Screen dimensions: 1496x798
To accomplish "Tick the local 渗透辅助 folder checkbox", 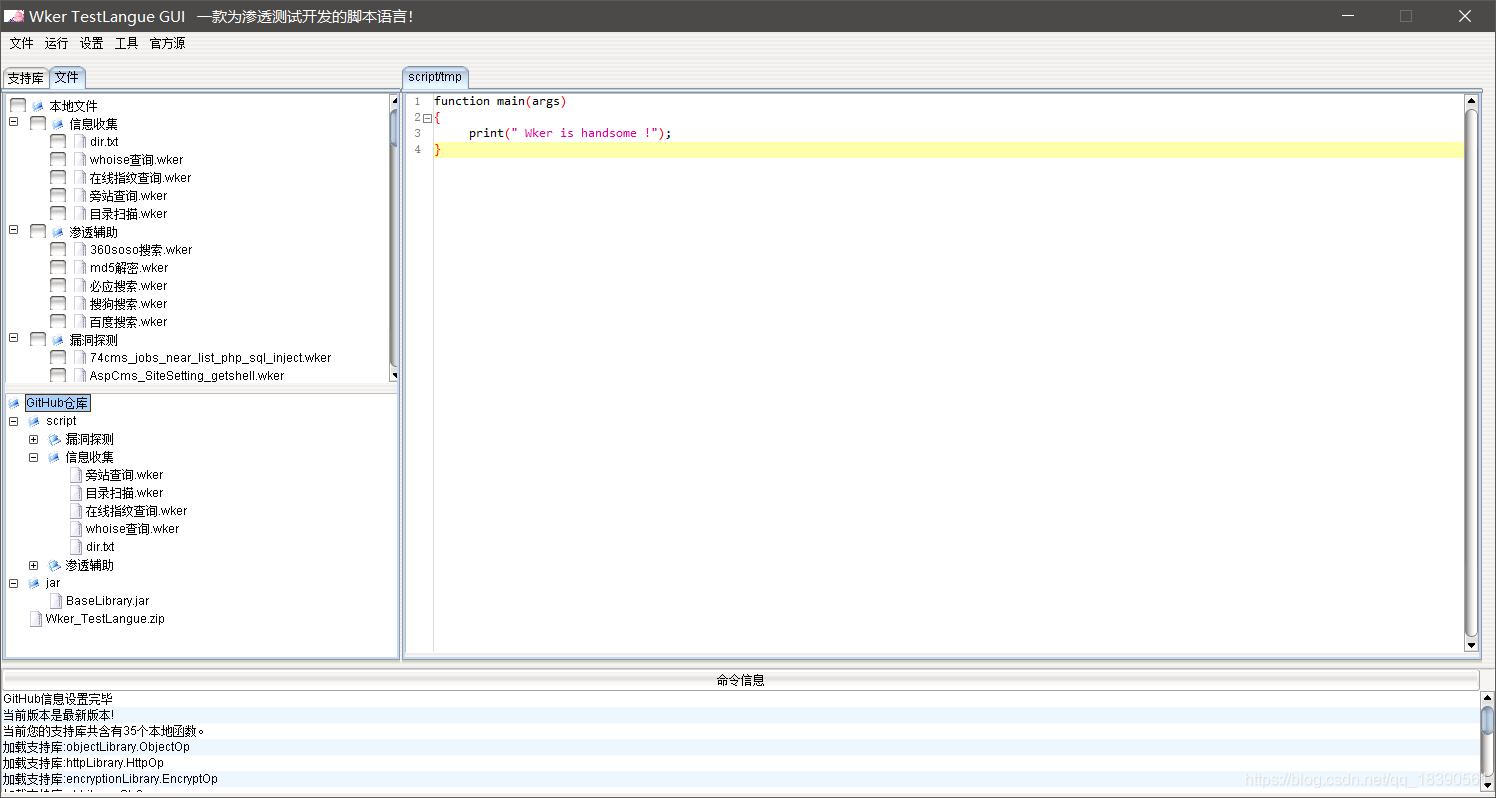I will [x=38, y=231].
